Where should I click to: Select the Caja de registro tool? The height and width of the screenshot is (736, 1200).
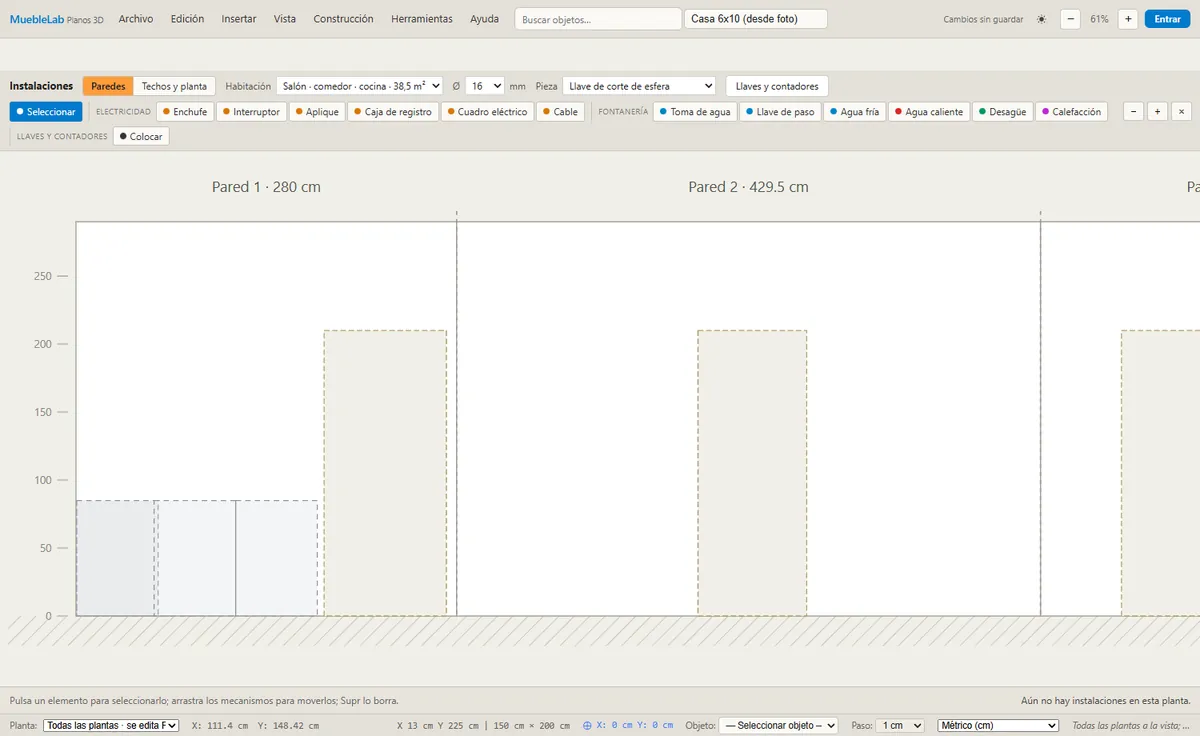coord(393,112)
